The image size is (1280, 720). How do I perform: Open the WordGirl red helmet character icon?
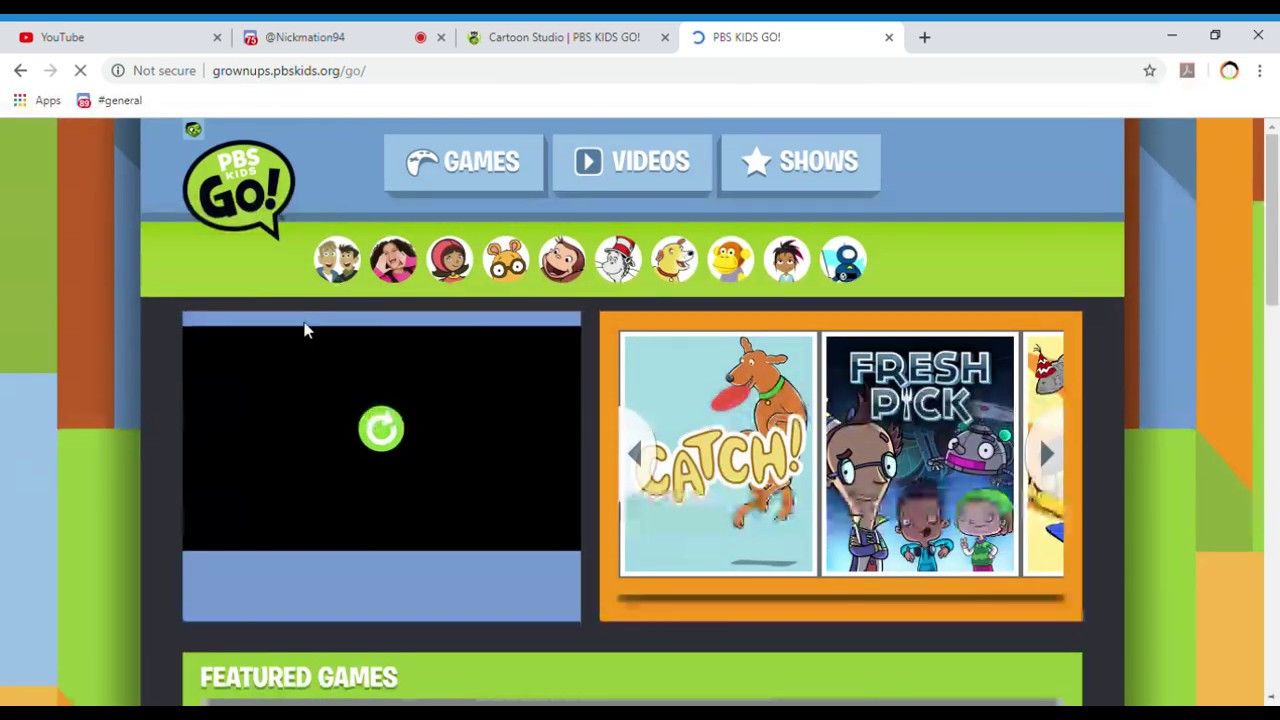click(x=449, y=260)
